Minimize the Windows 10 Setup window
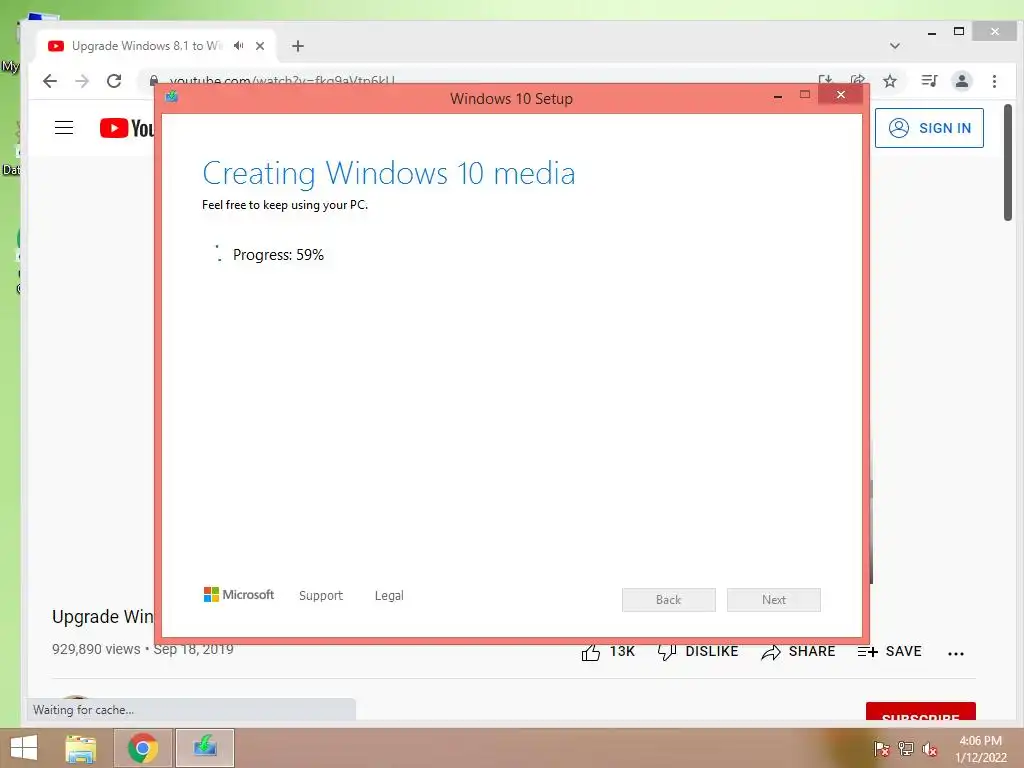 (x=778, y=96)
